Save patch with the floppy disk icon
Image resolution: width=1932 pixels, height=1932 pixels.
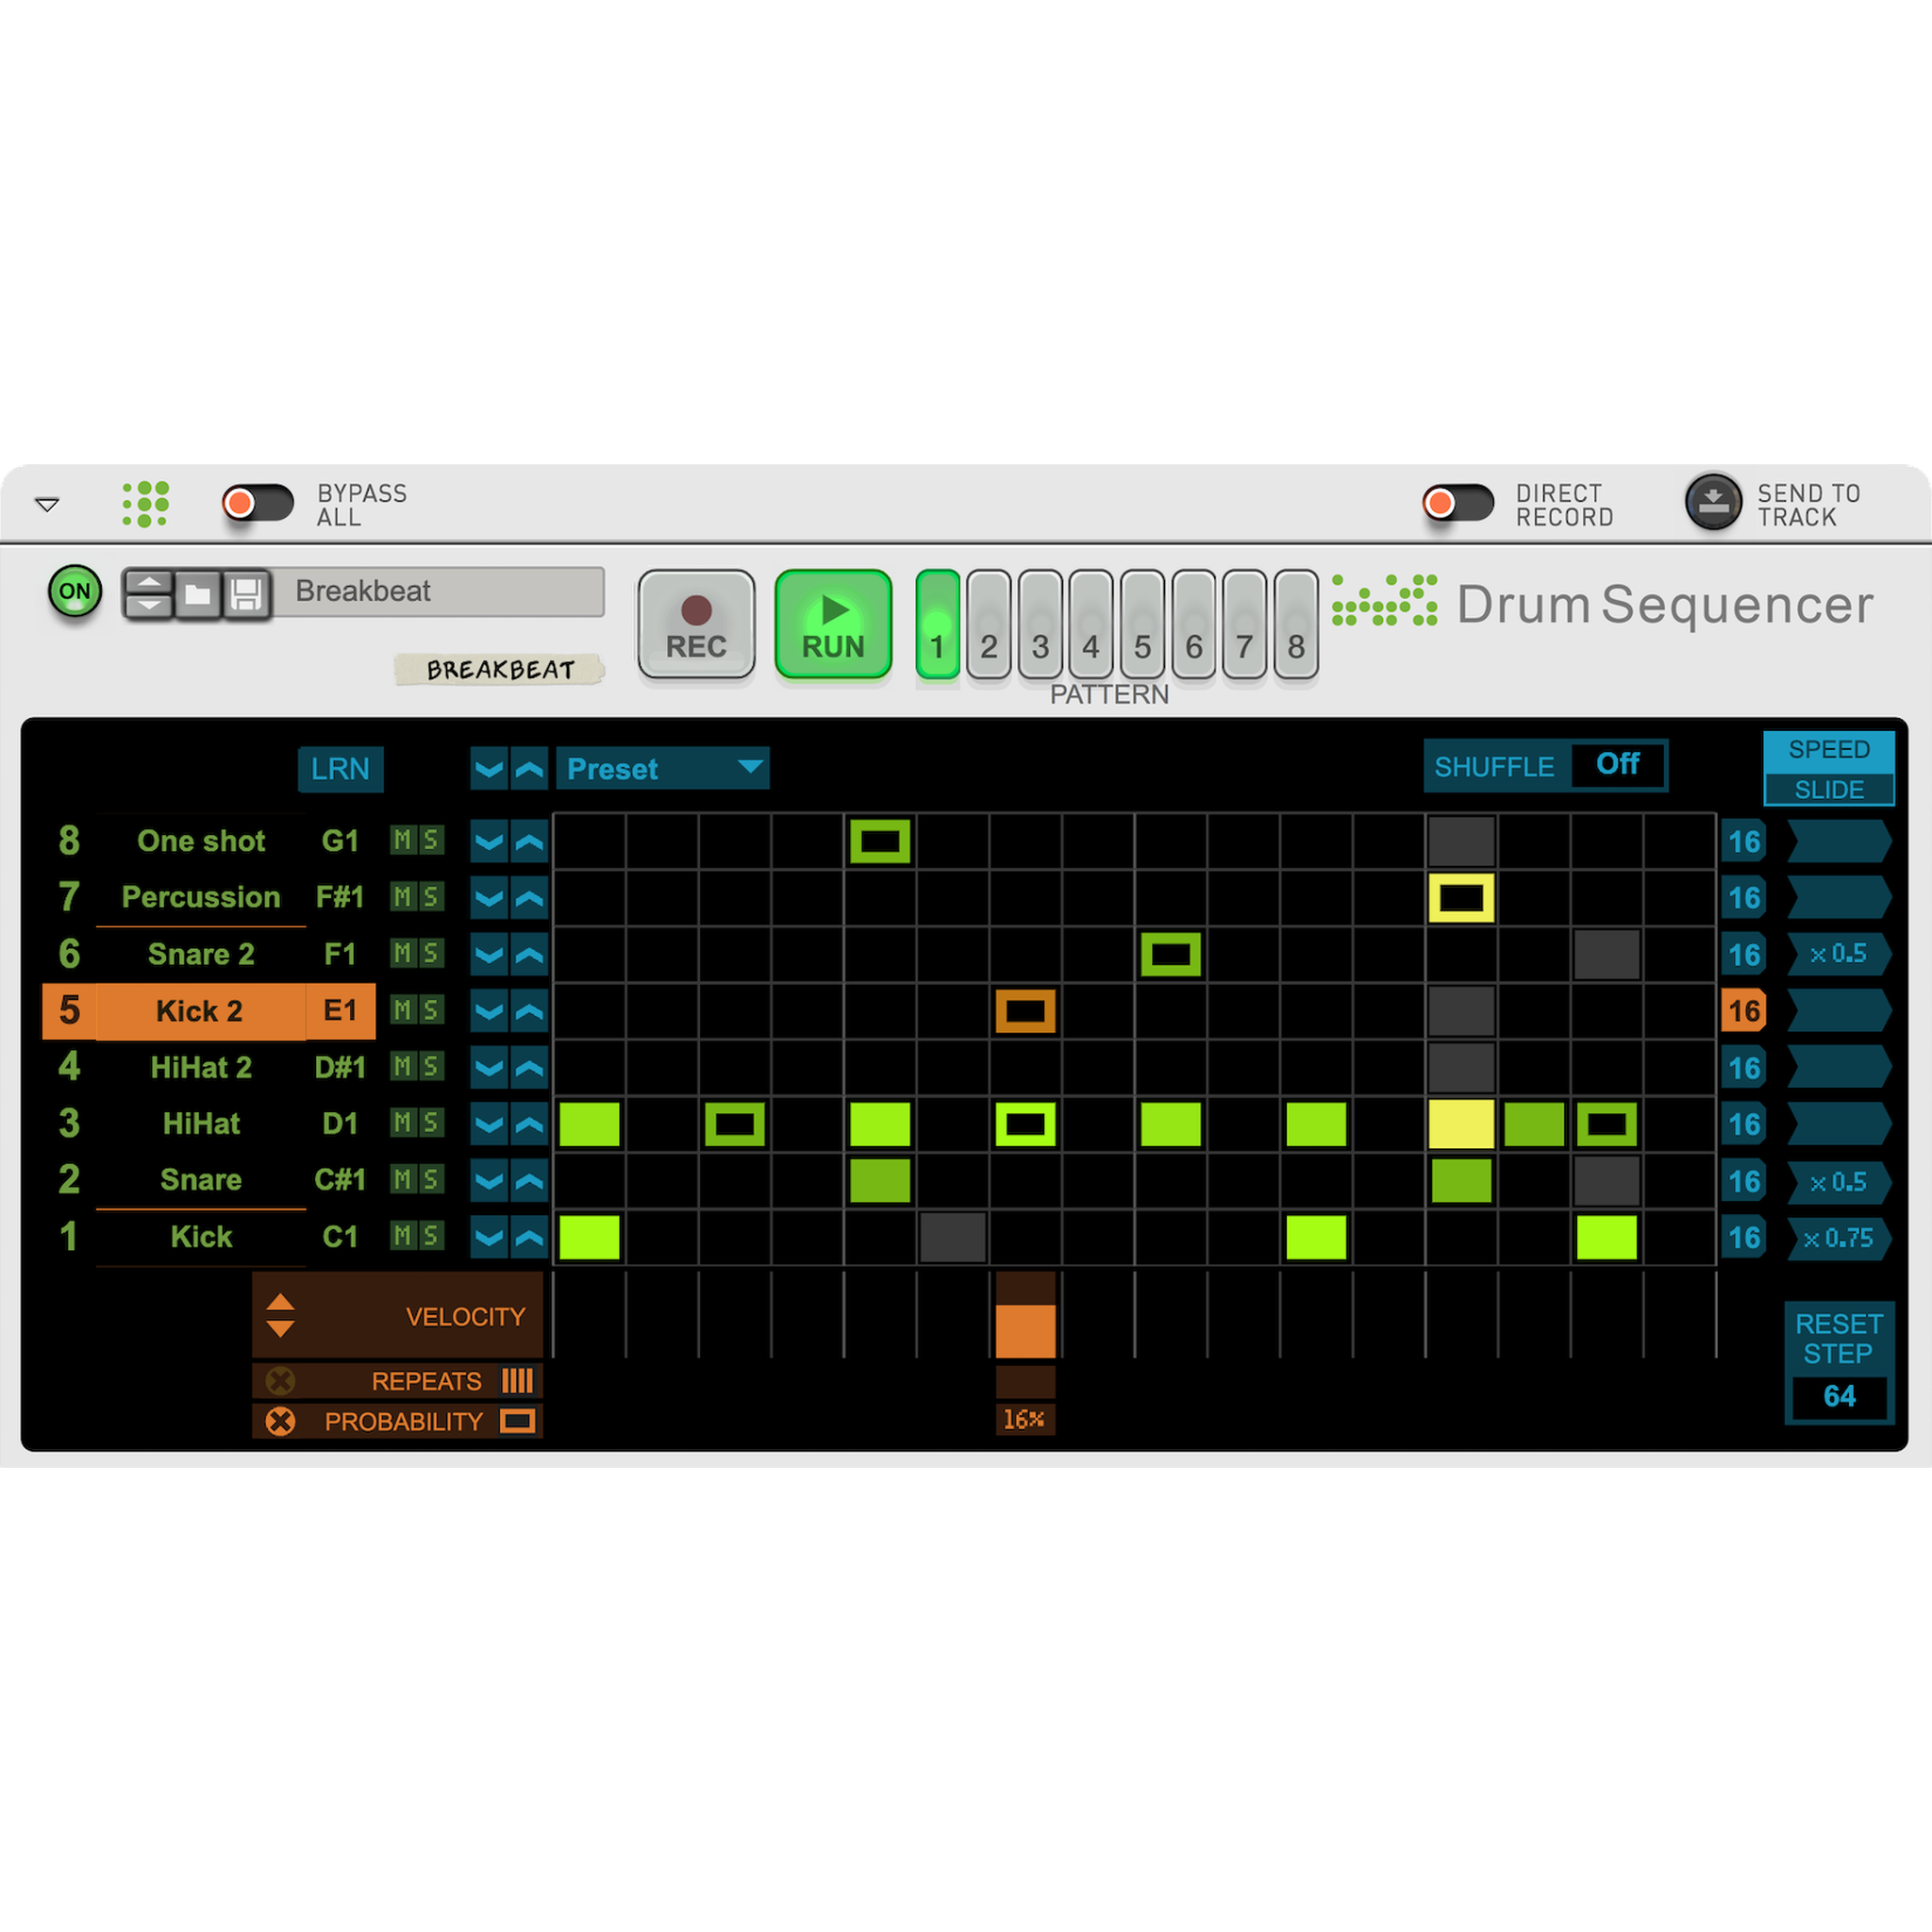click(x=246, y=594)
